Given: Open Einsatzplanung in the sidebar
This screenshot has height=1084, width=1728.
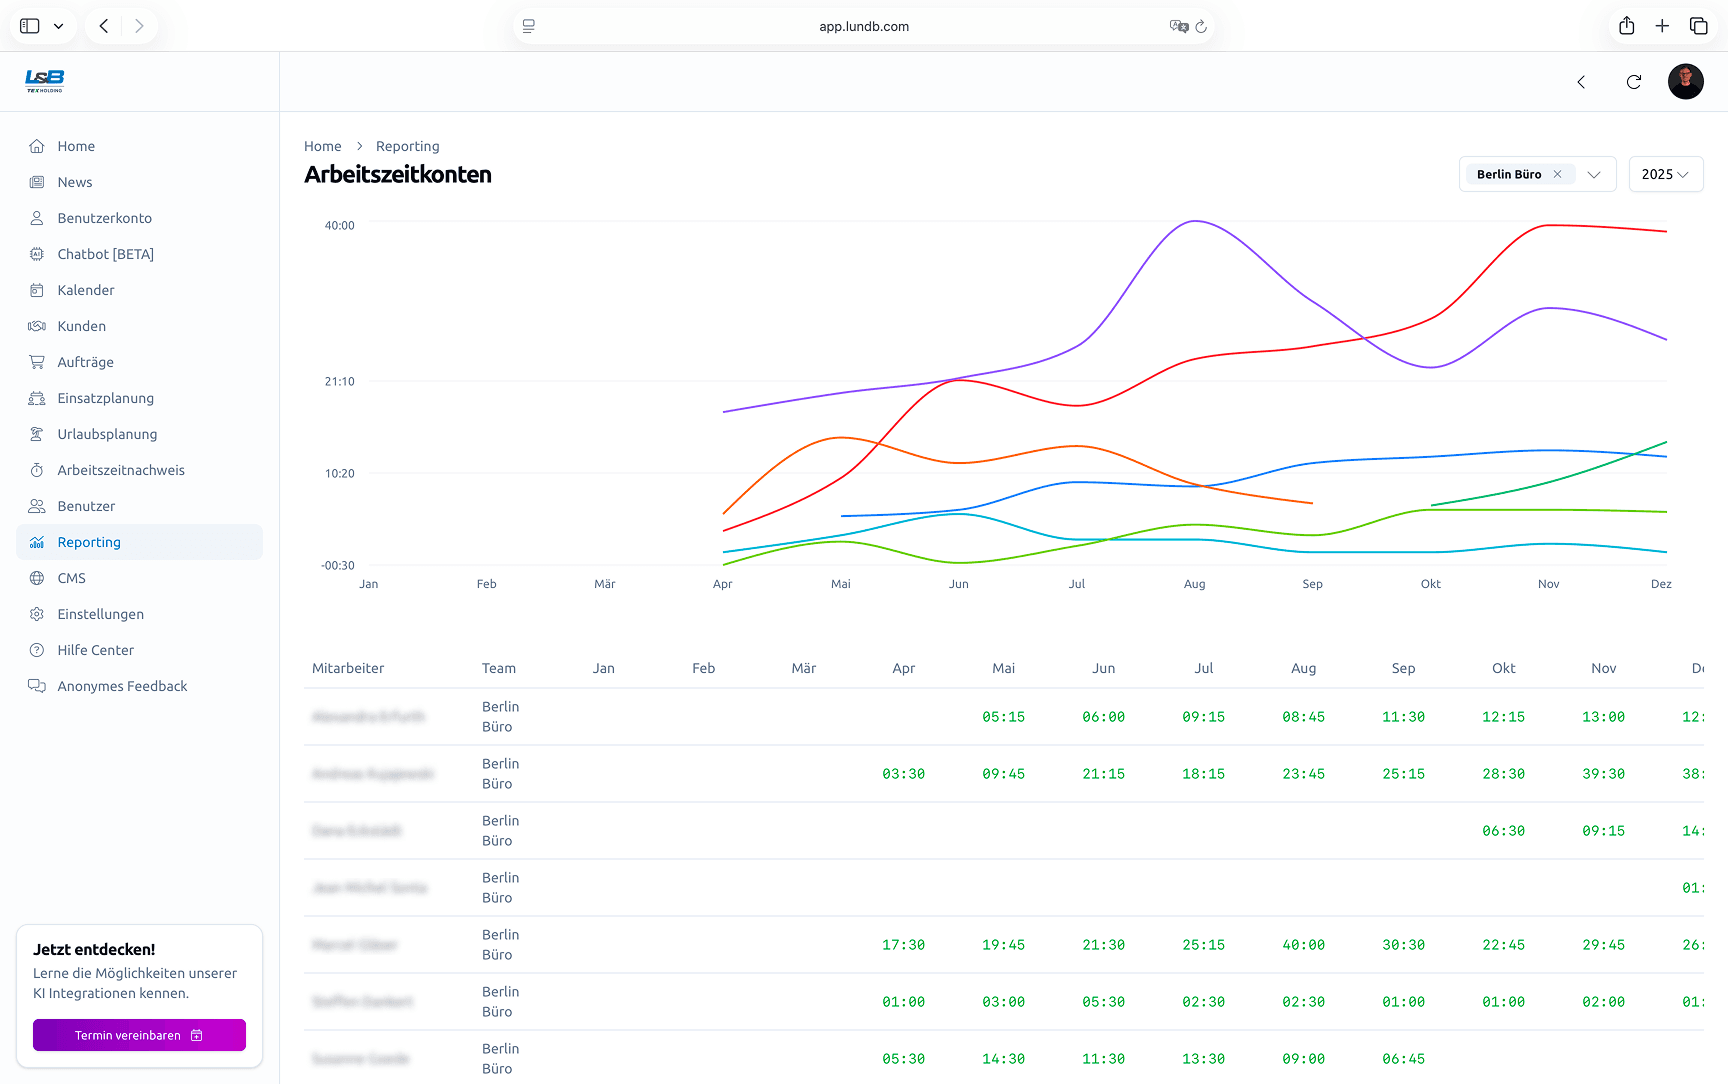Looking at the screenshot, I should coord(106,398).
